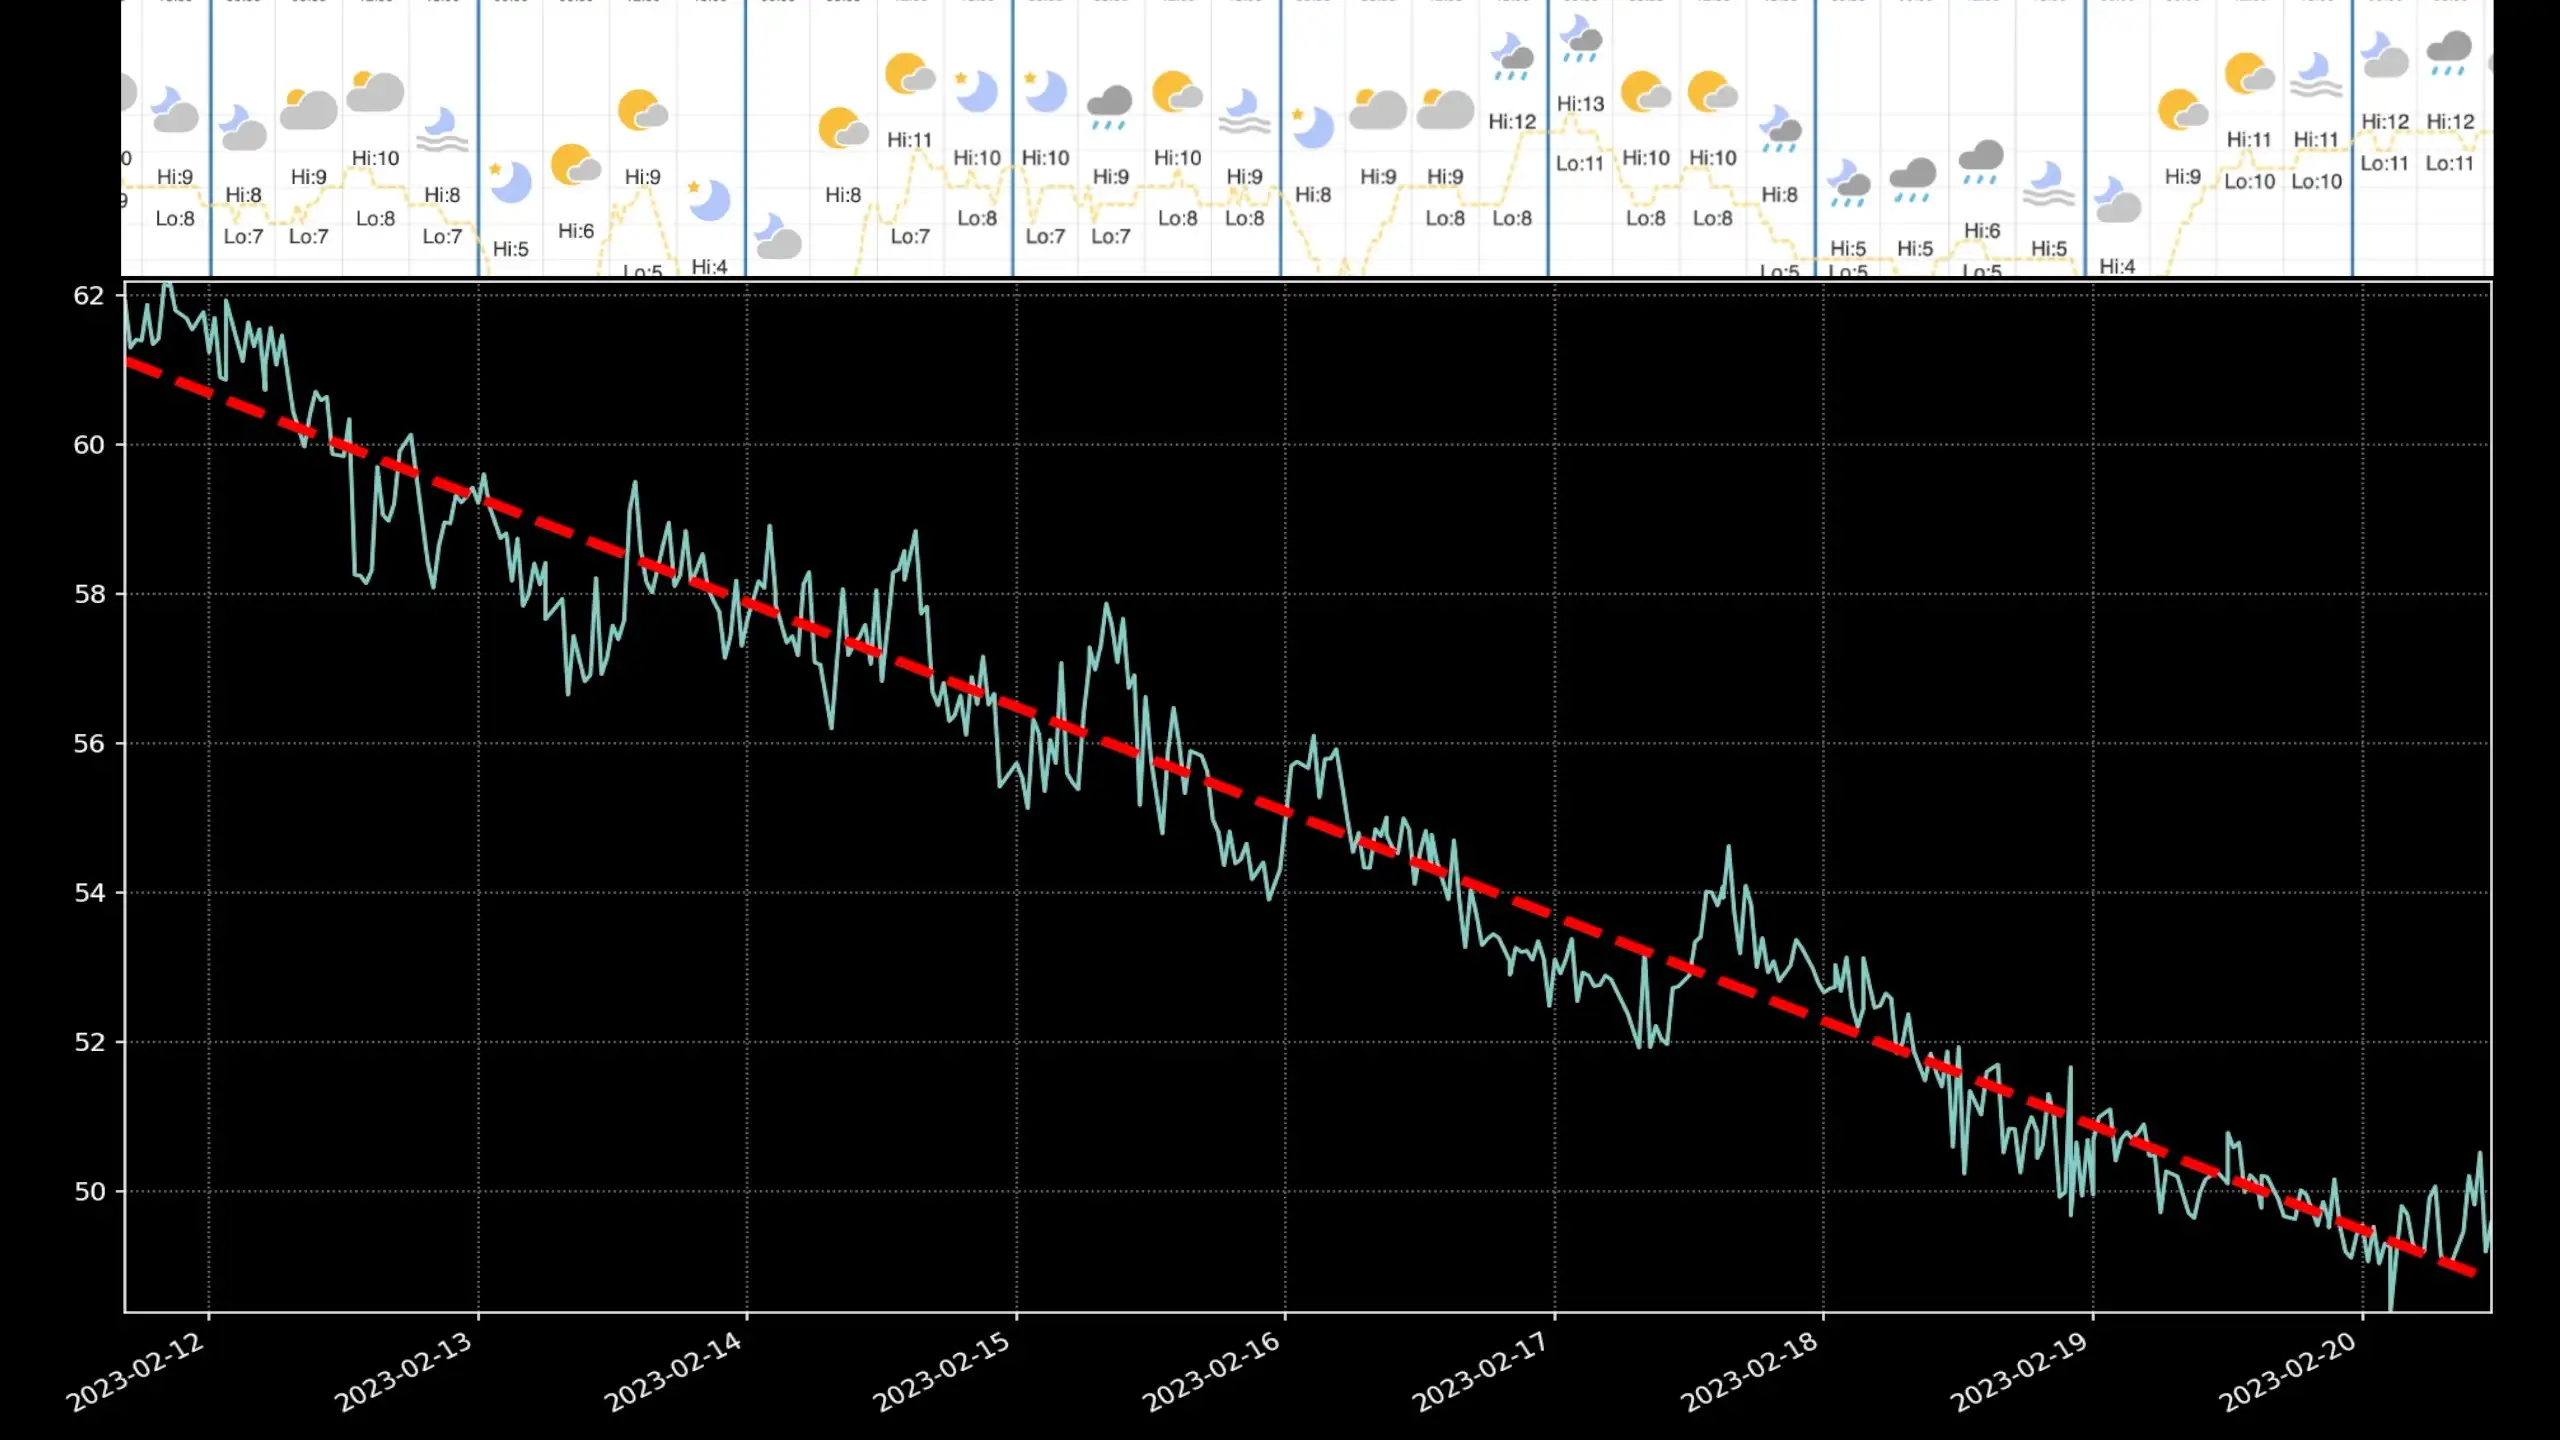Click cloudy small-sun icon above Hi:10 Lo:8
2560x1440 pixels.
[375, 91]
